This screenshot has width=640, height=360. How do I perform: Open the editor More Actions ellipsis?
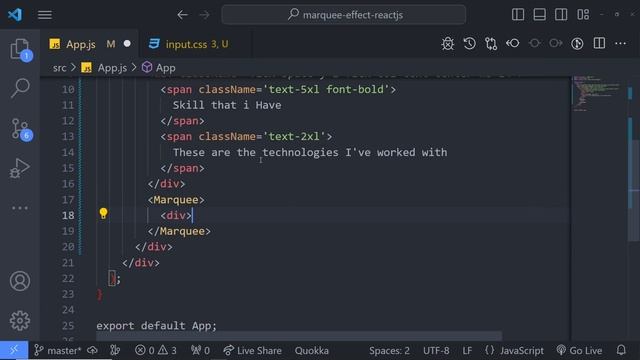pos(620,43)
